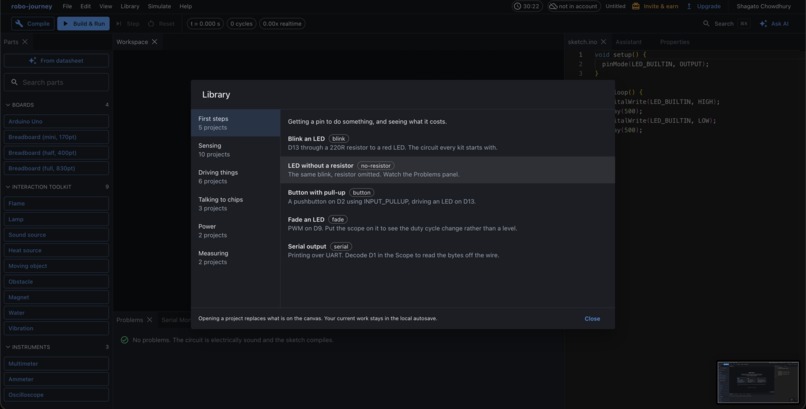This screenshot has width=806, height=409.
Task: Open the Fade an LED project
Action: coord(447,224)
